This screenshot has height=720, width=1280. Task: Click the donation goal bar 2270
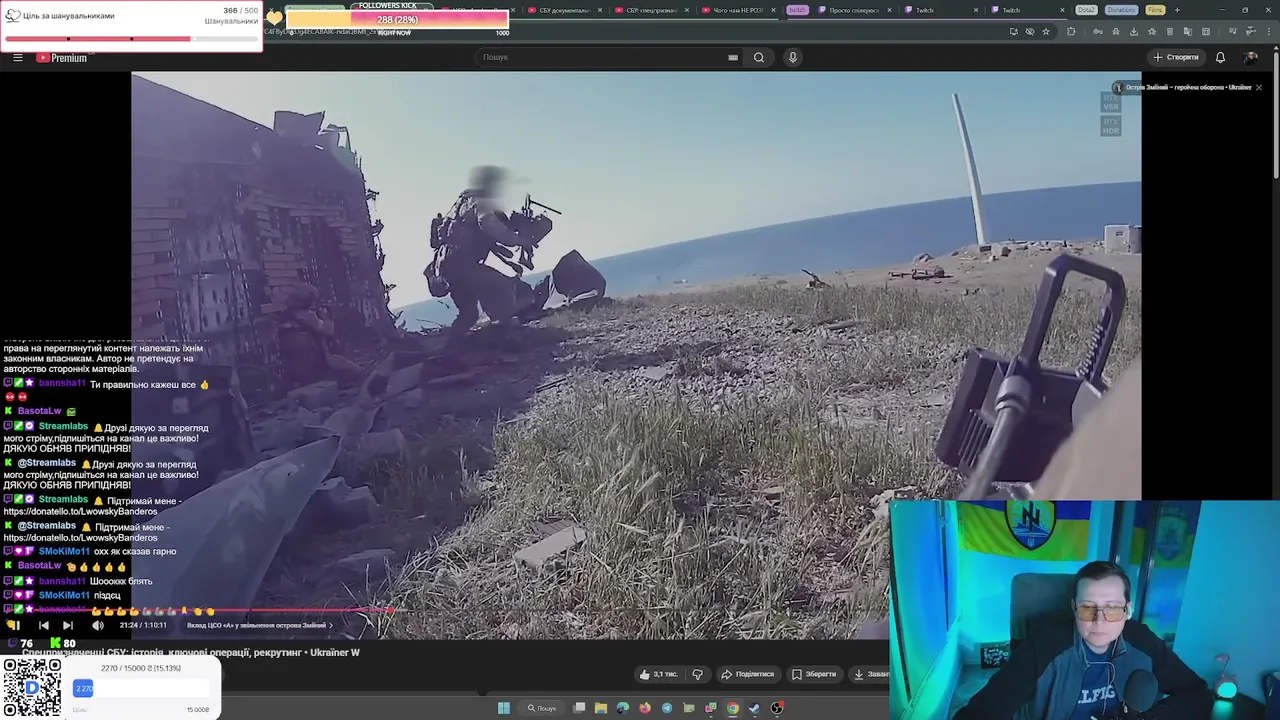pyautogui.click(x=141, y=688)
